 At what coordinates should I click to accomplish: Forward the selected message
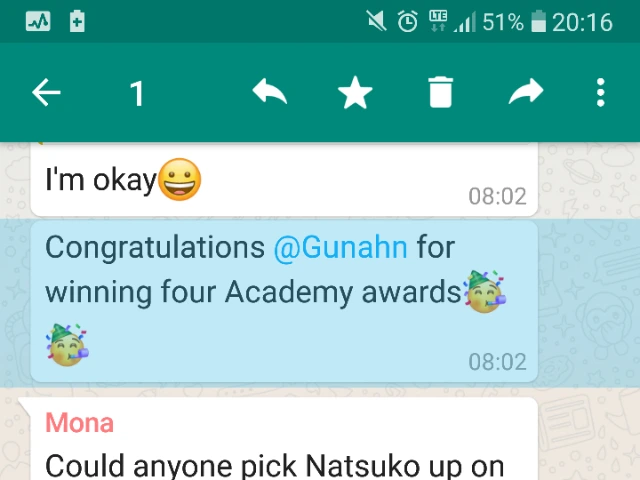526,92
